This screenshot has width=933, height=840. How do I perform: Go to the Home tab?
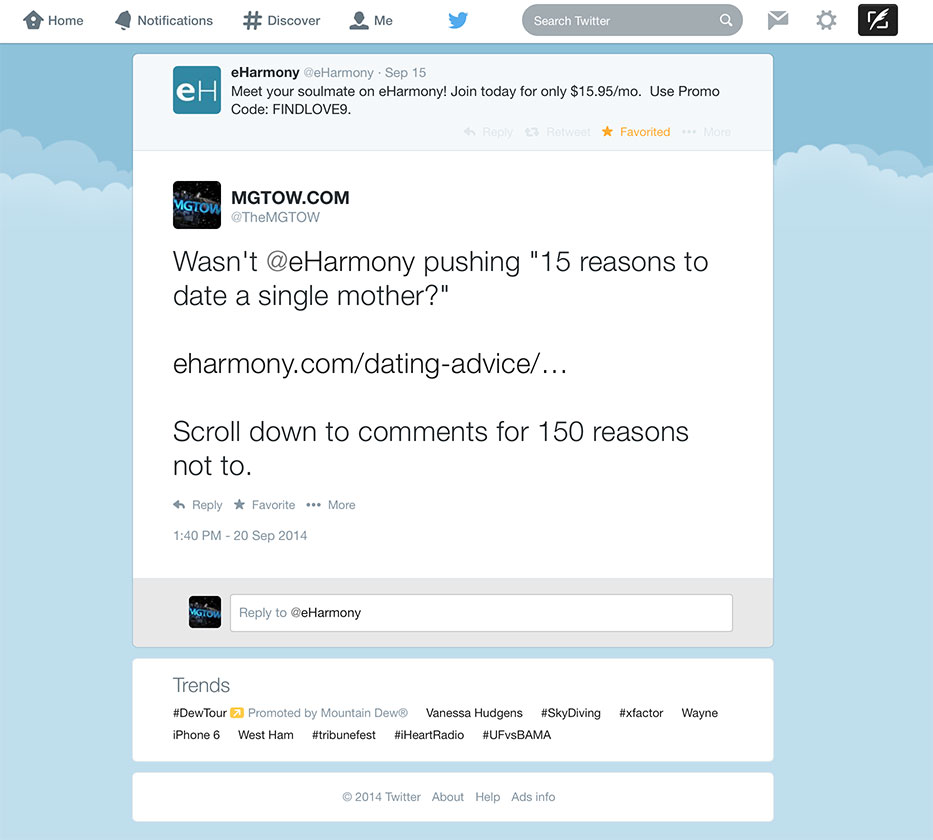pos(54,20)
